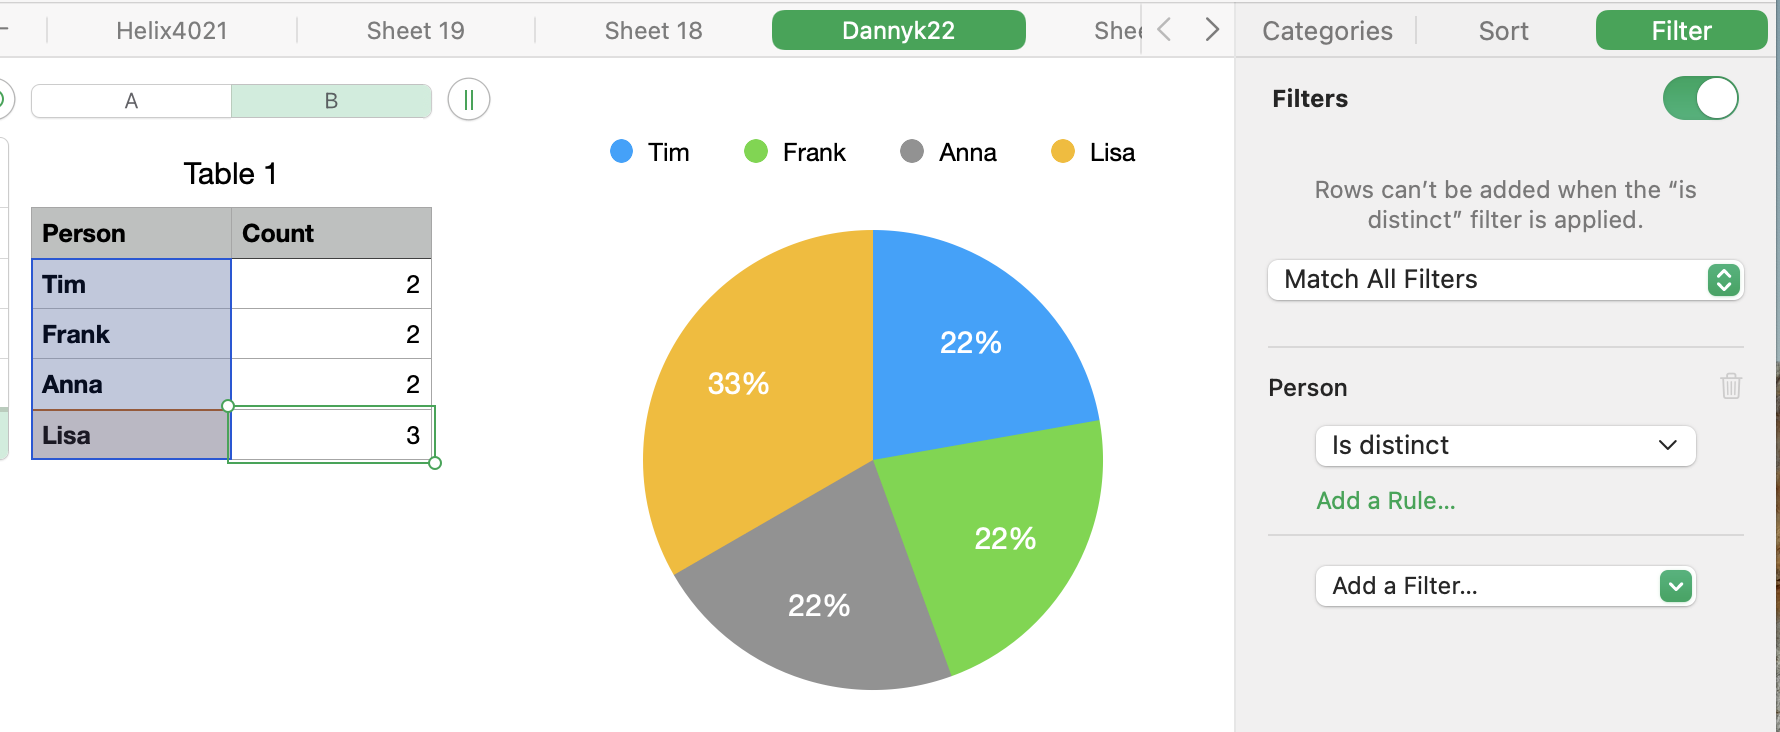The width and height of the screenshot is (1780, 732).
Task: Click the add column handle beside column B
Action: [x=469, y=100]
